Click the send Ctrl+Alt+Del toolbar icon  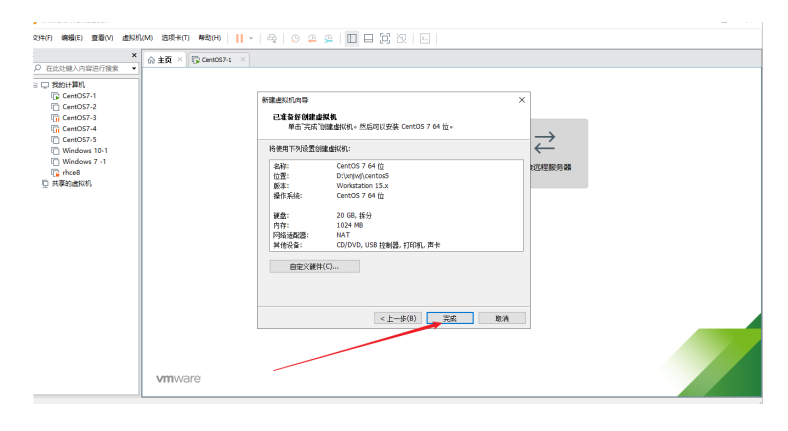pos(272,38)
